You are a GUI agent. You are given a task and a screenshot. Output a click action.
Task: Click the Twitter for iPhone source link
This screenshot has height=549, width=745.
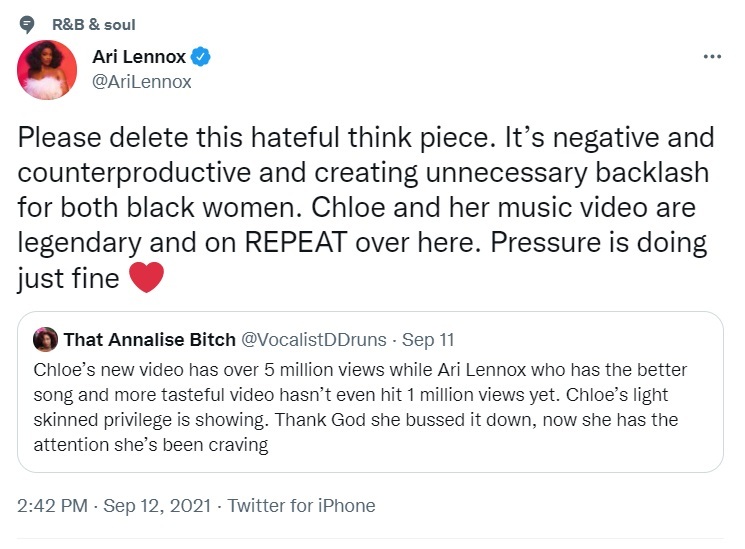coord(301,505)
